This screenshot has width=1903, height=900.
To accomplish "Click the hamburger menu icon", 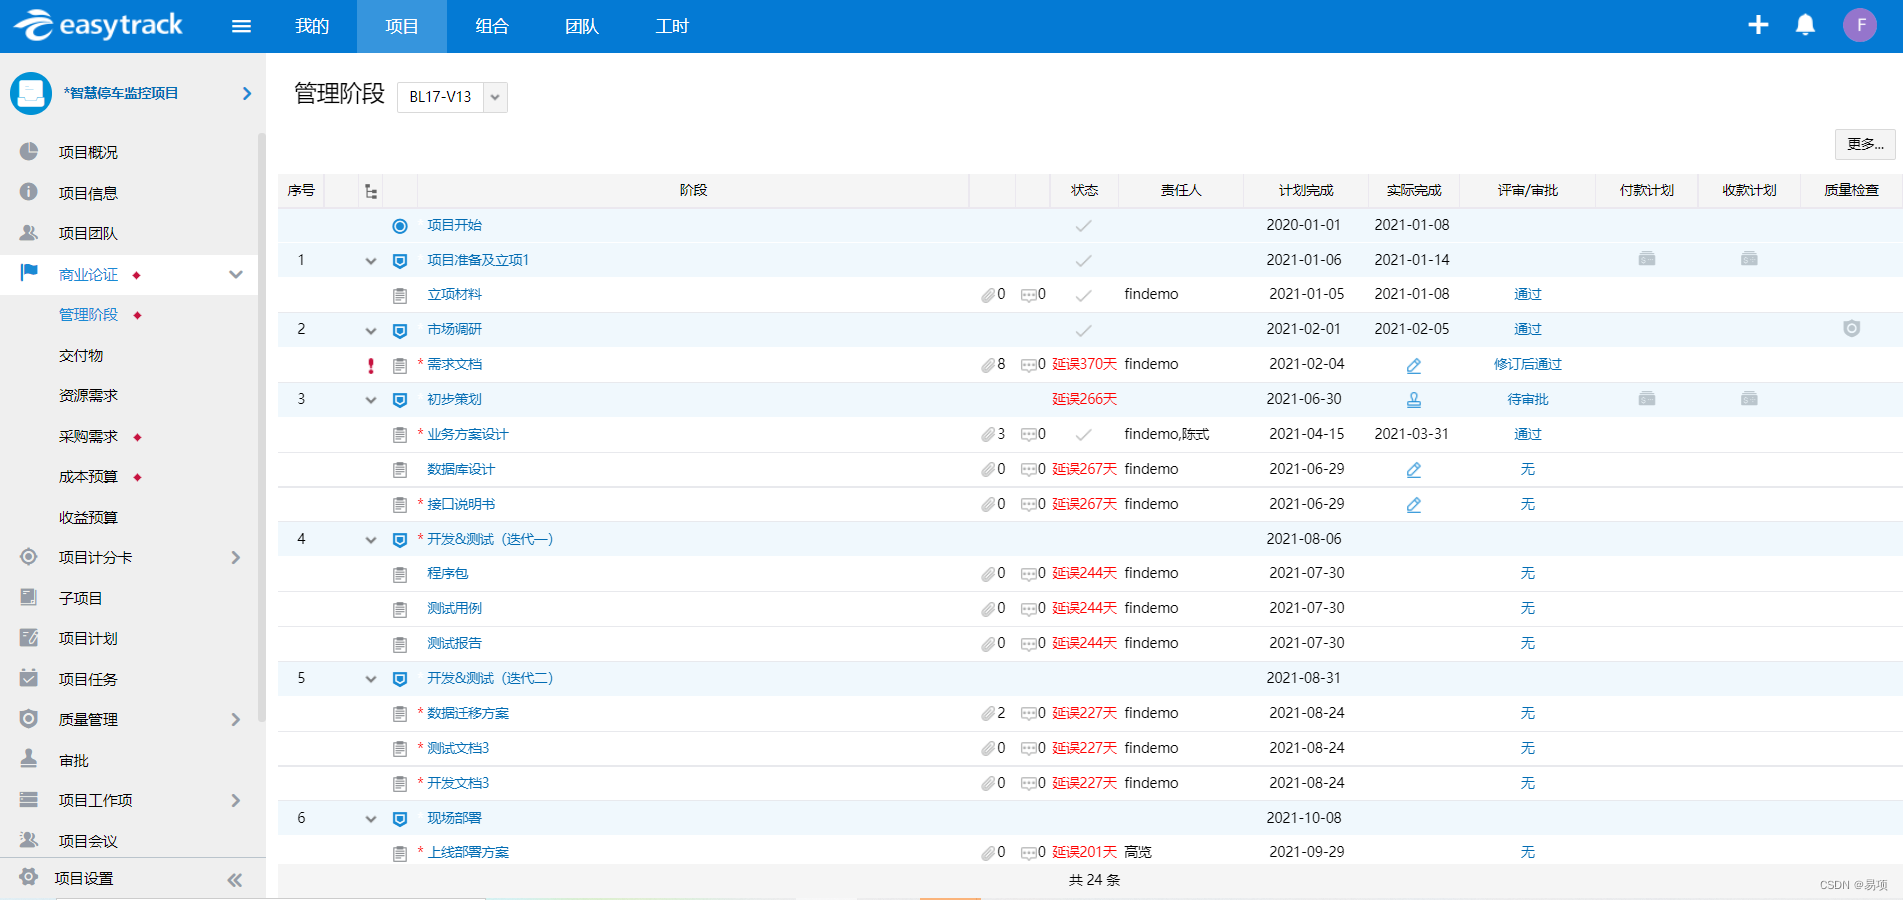I will click(241, 26).
